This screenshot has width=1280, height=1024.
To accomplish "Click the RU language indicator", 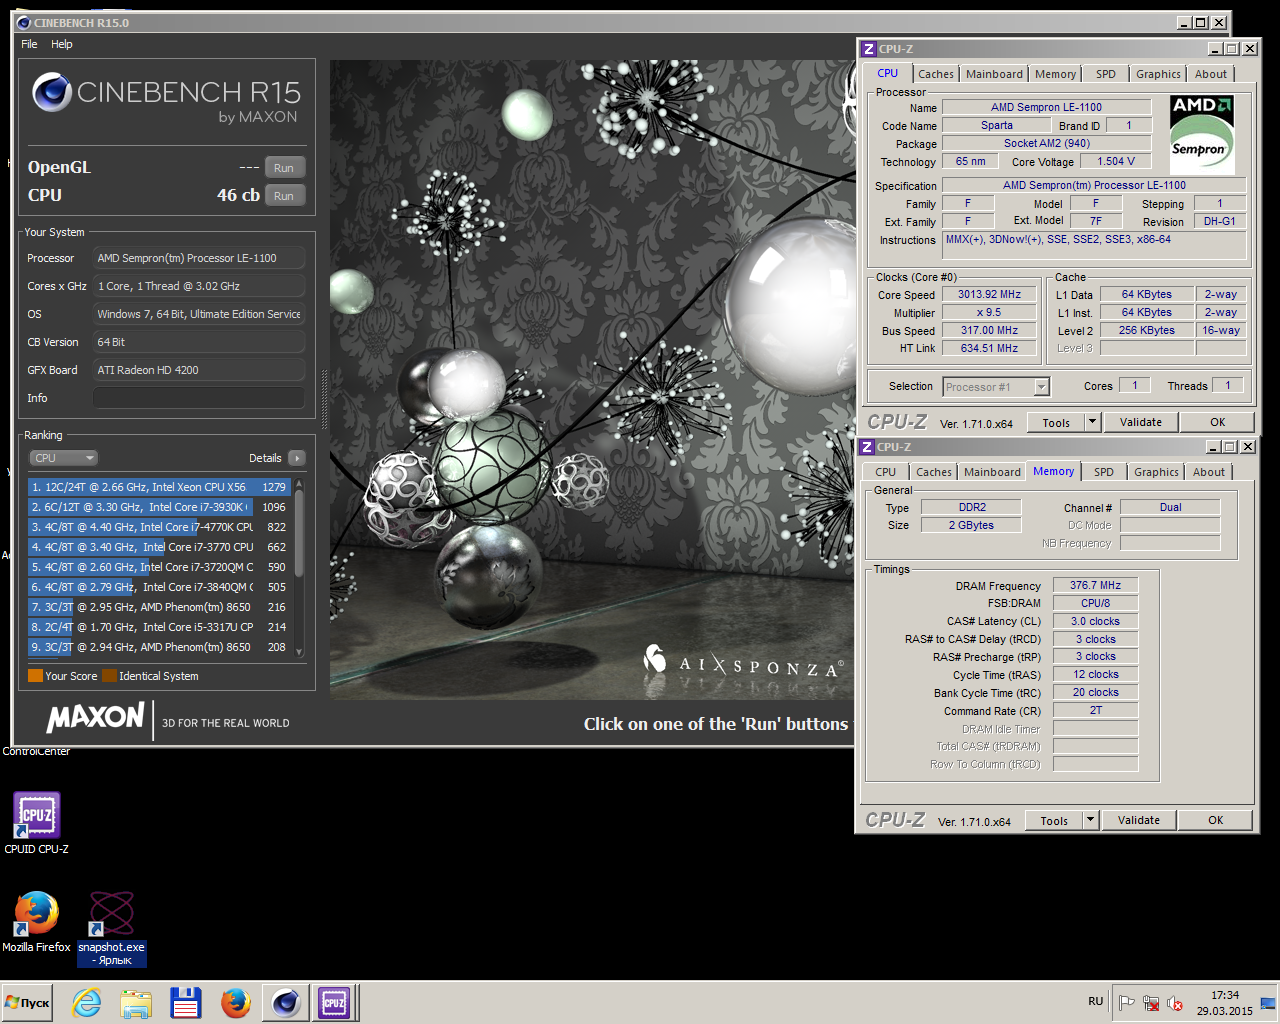I will [x=1096, y=1002].
